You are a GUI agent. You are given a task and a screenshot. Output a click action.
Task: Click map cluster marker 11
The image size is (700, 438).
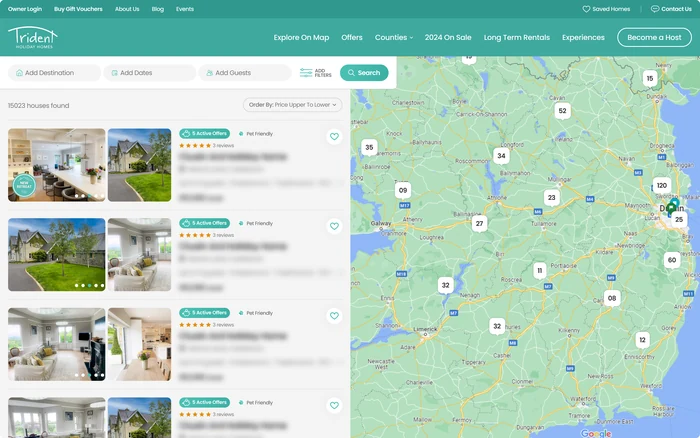click(540, 271)
